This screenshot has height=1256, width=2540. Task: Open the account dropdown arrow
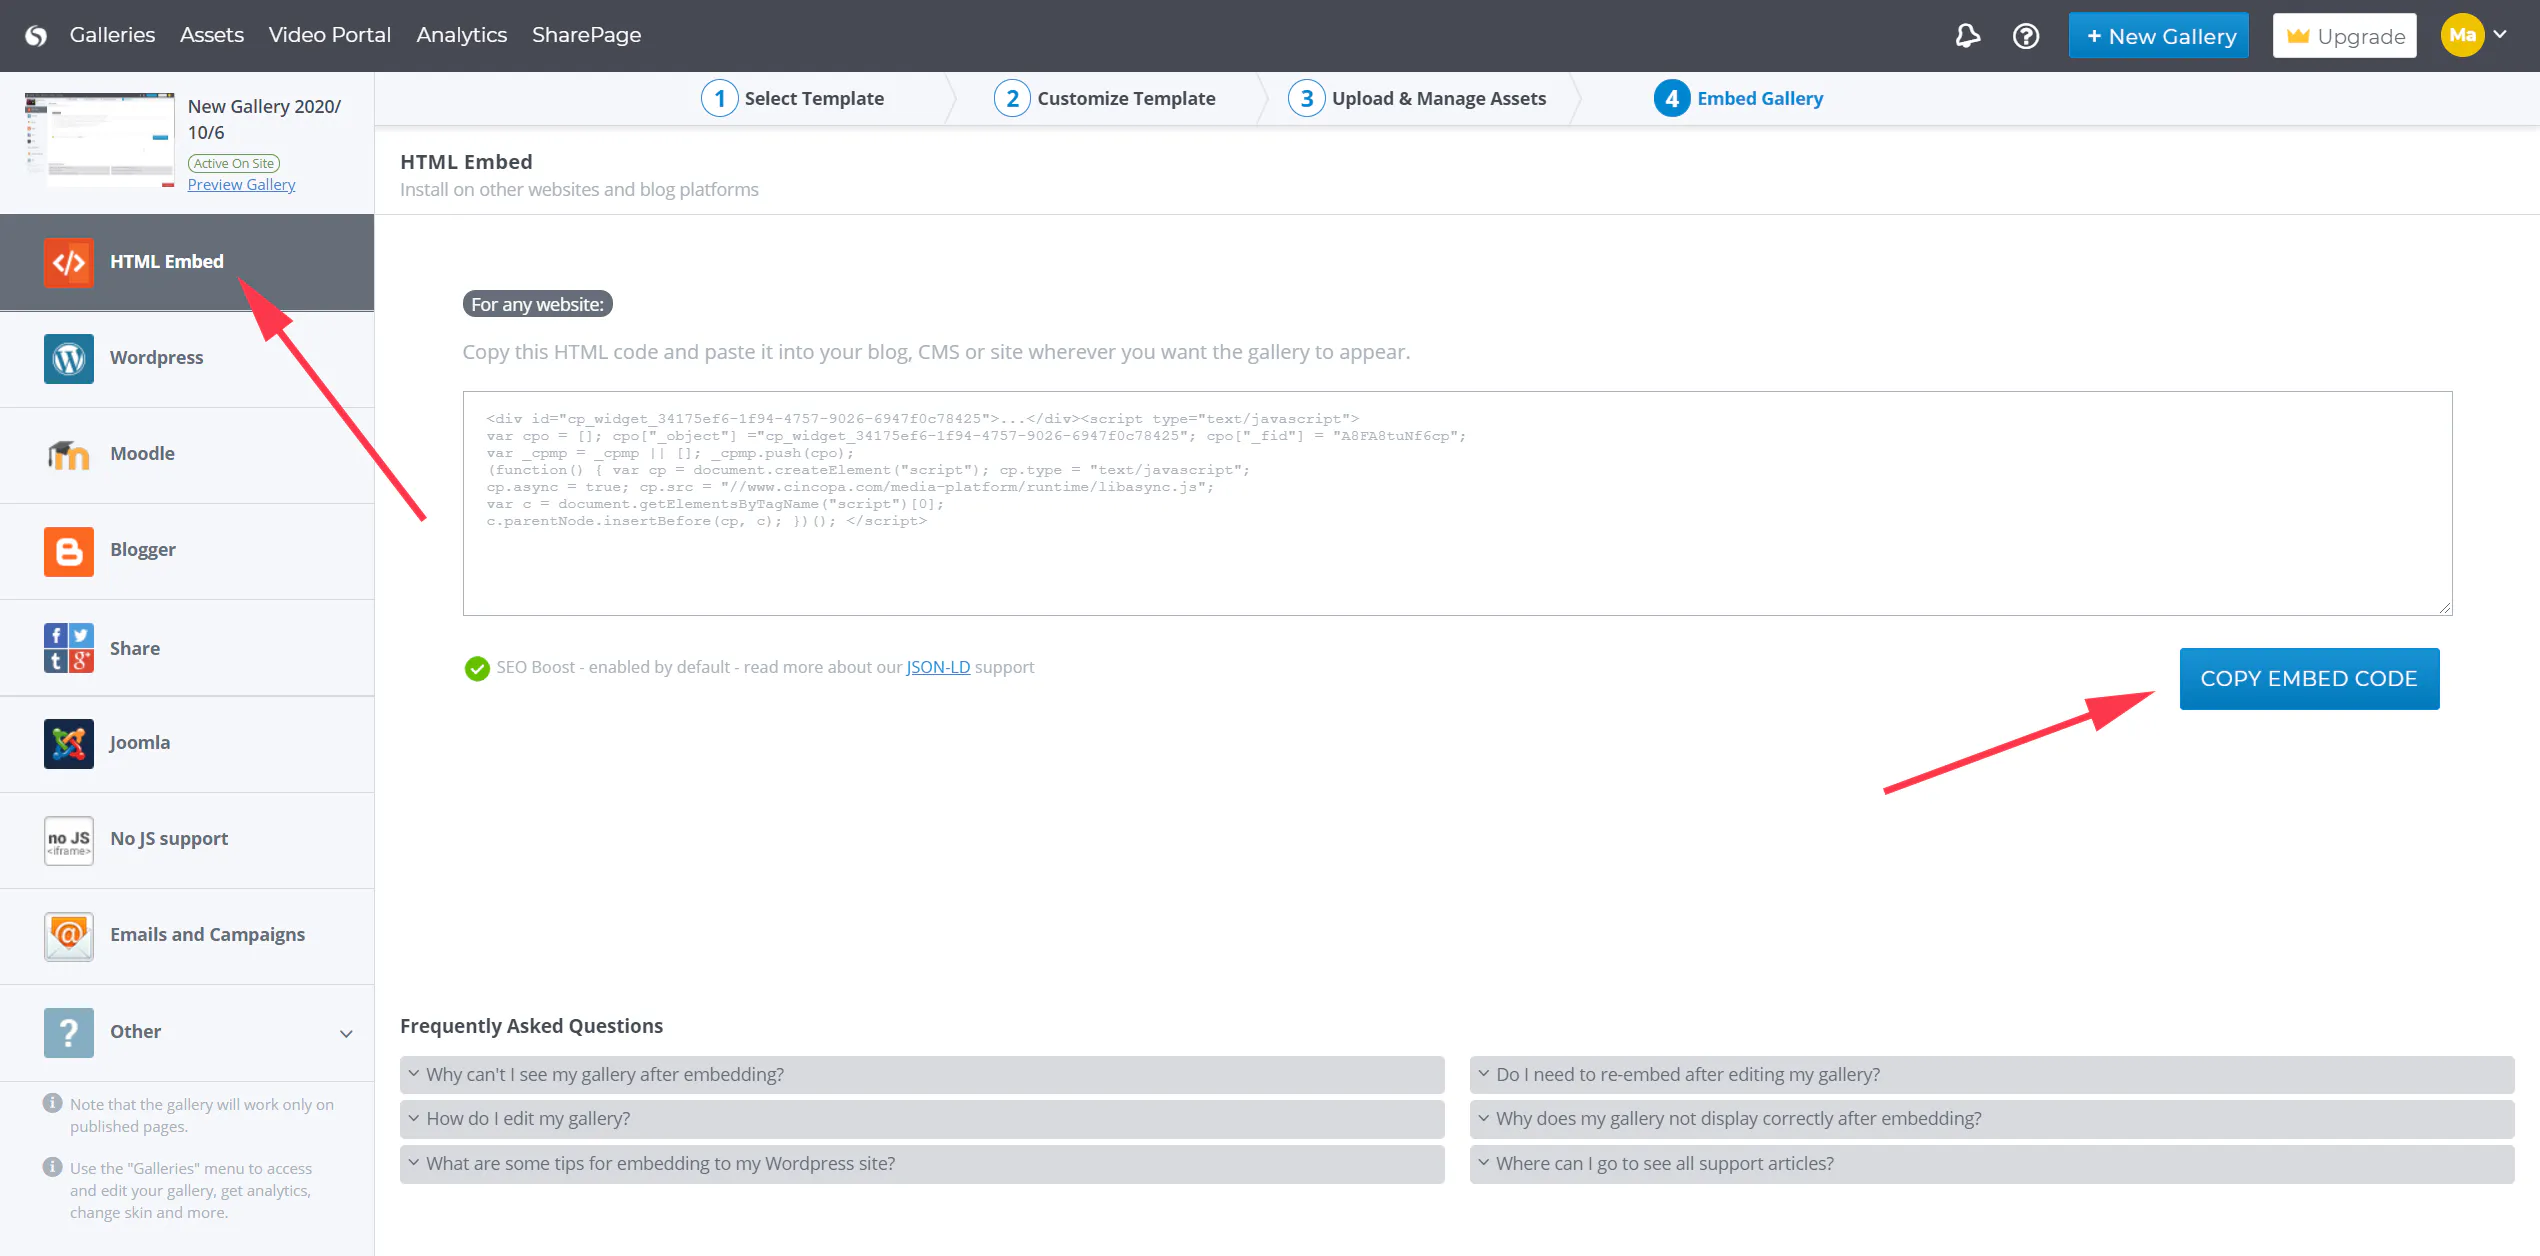[2500, 34]
